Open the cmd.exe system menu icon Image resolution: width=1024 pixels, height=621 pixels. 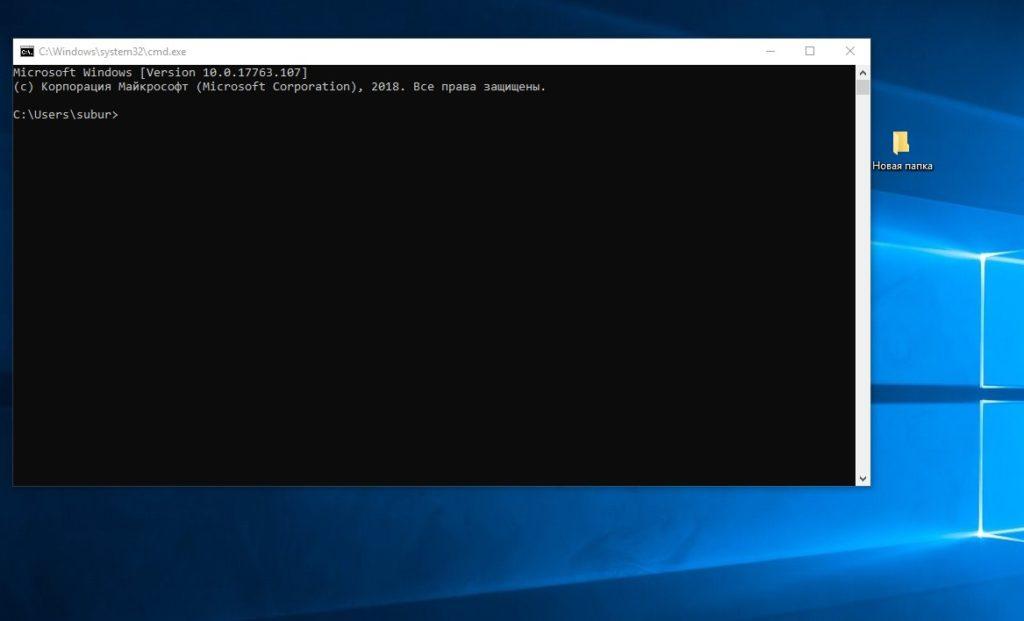point(27,51)
